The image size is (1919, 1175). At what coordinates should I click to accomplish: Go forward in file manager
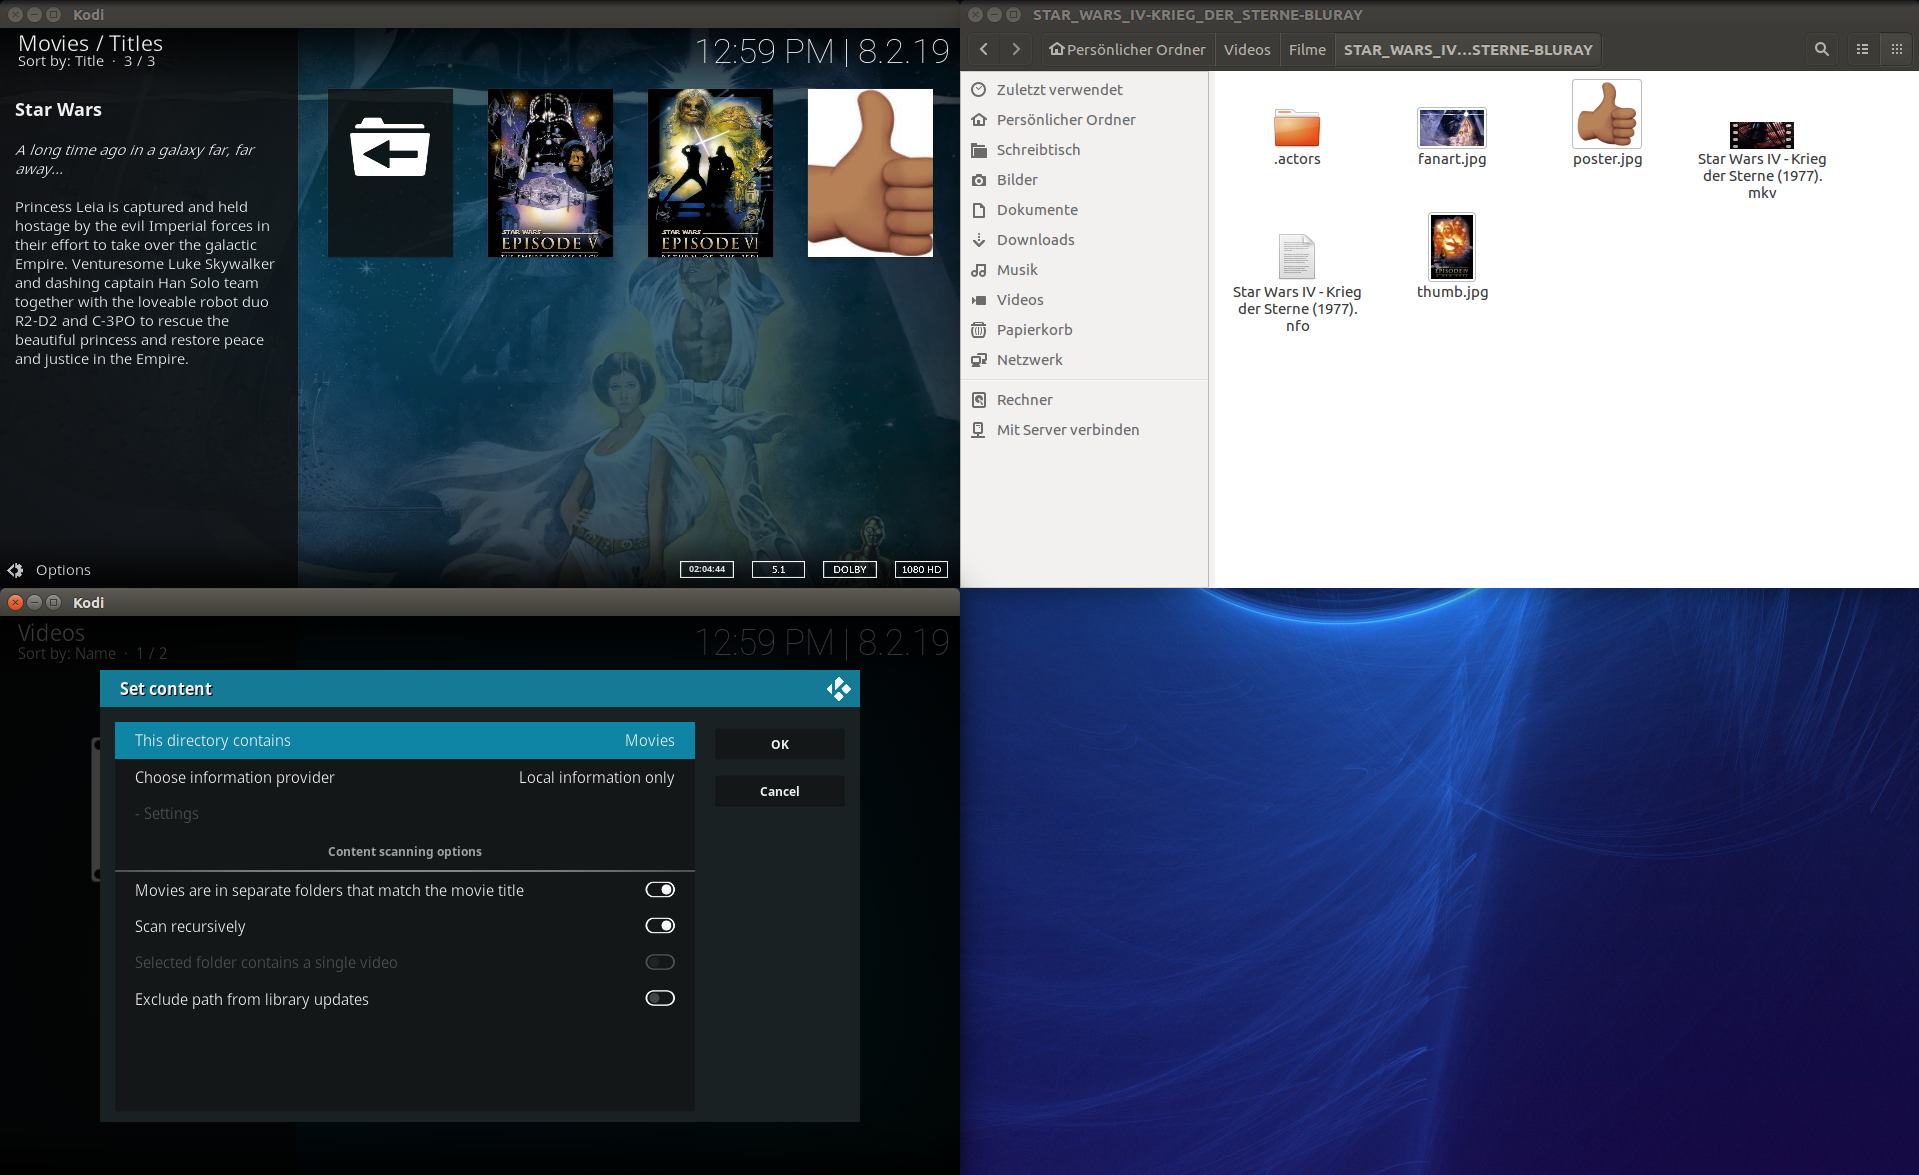1016,49
